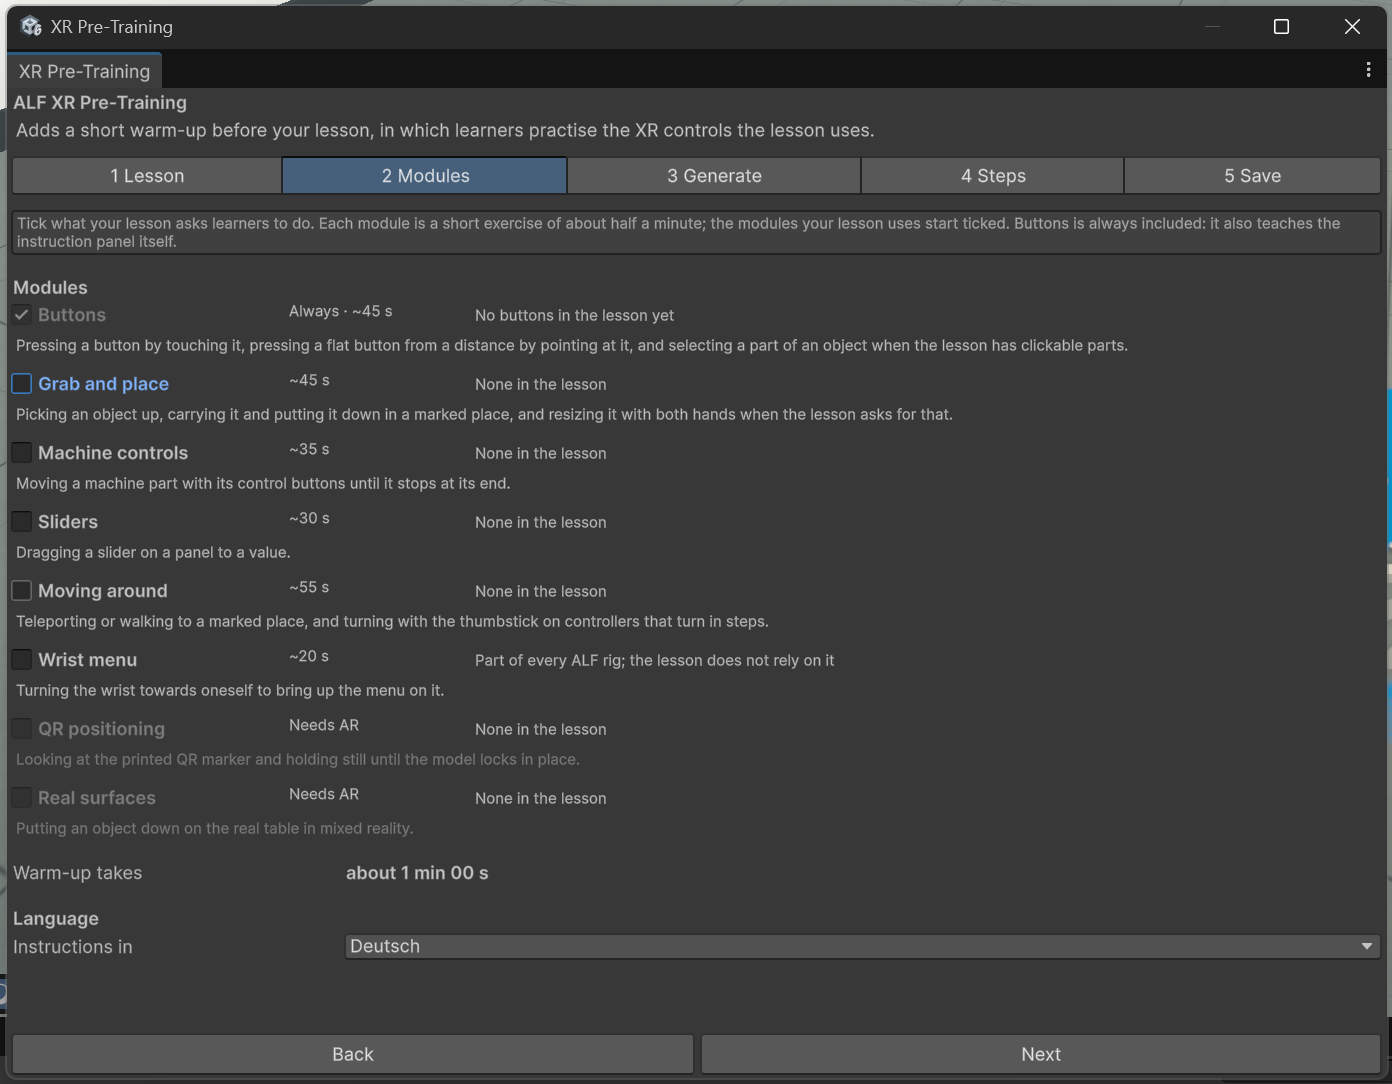The image size is (1392, 1084).
Task: Click 'None in the lesson' in the Sliders row
Action: pos(540,522)
